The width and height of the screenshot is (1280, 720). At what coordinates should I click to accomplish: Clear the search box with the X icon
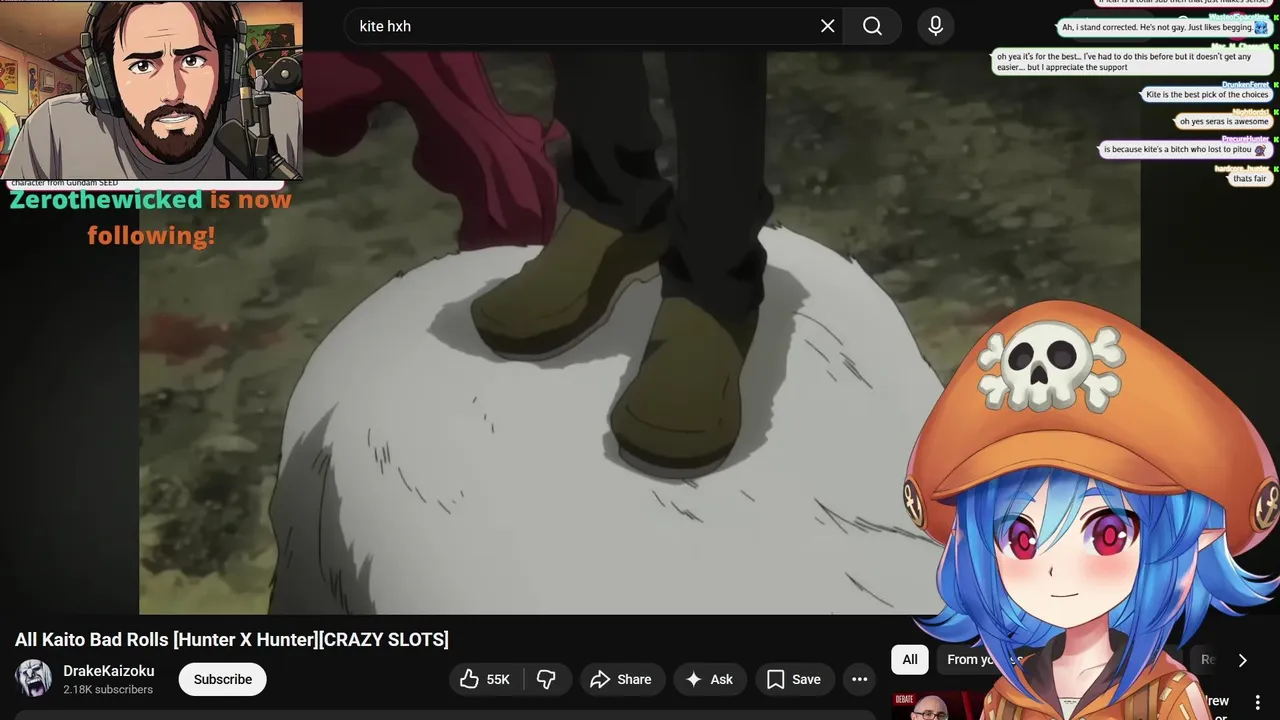(827, 26)
